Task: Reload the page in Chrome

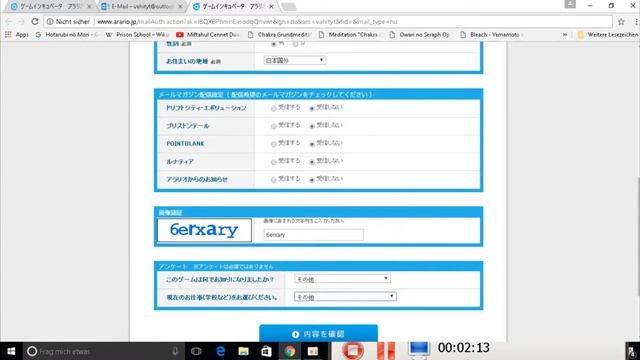Action: 35,22
